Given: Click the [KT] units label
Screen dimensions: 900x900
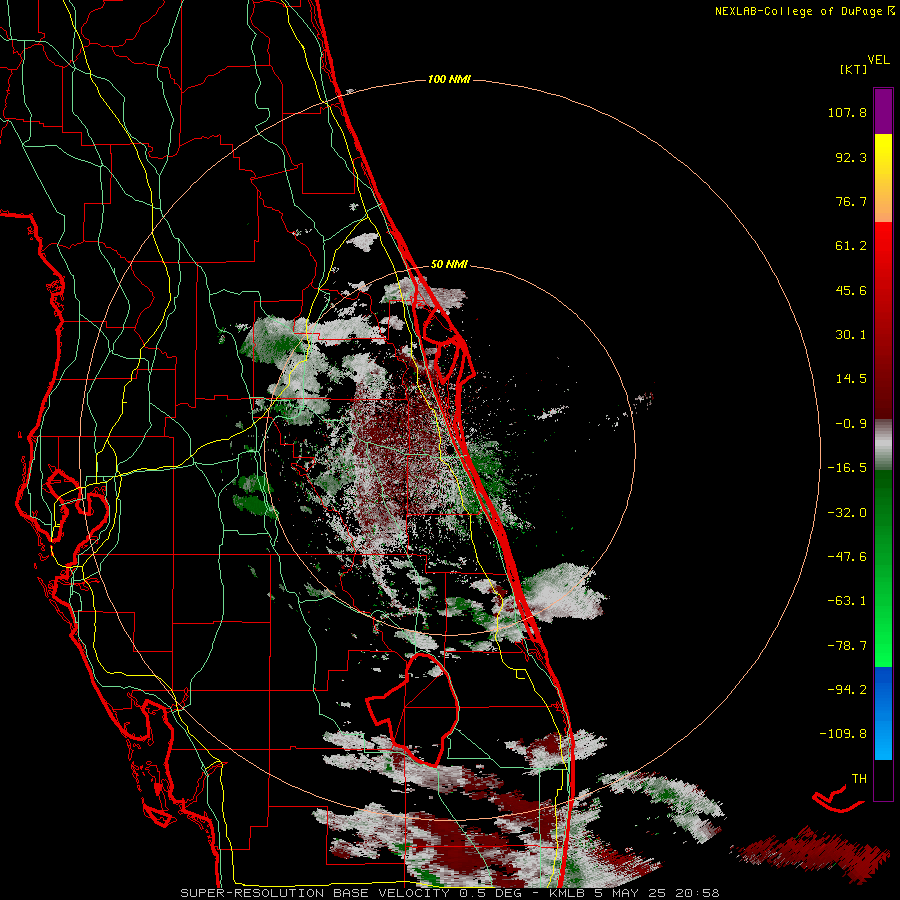Looking at the screenshot, I should pyautogui.click(x=853, y=69).
